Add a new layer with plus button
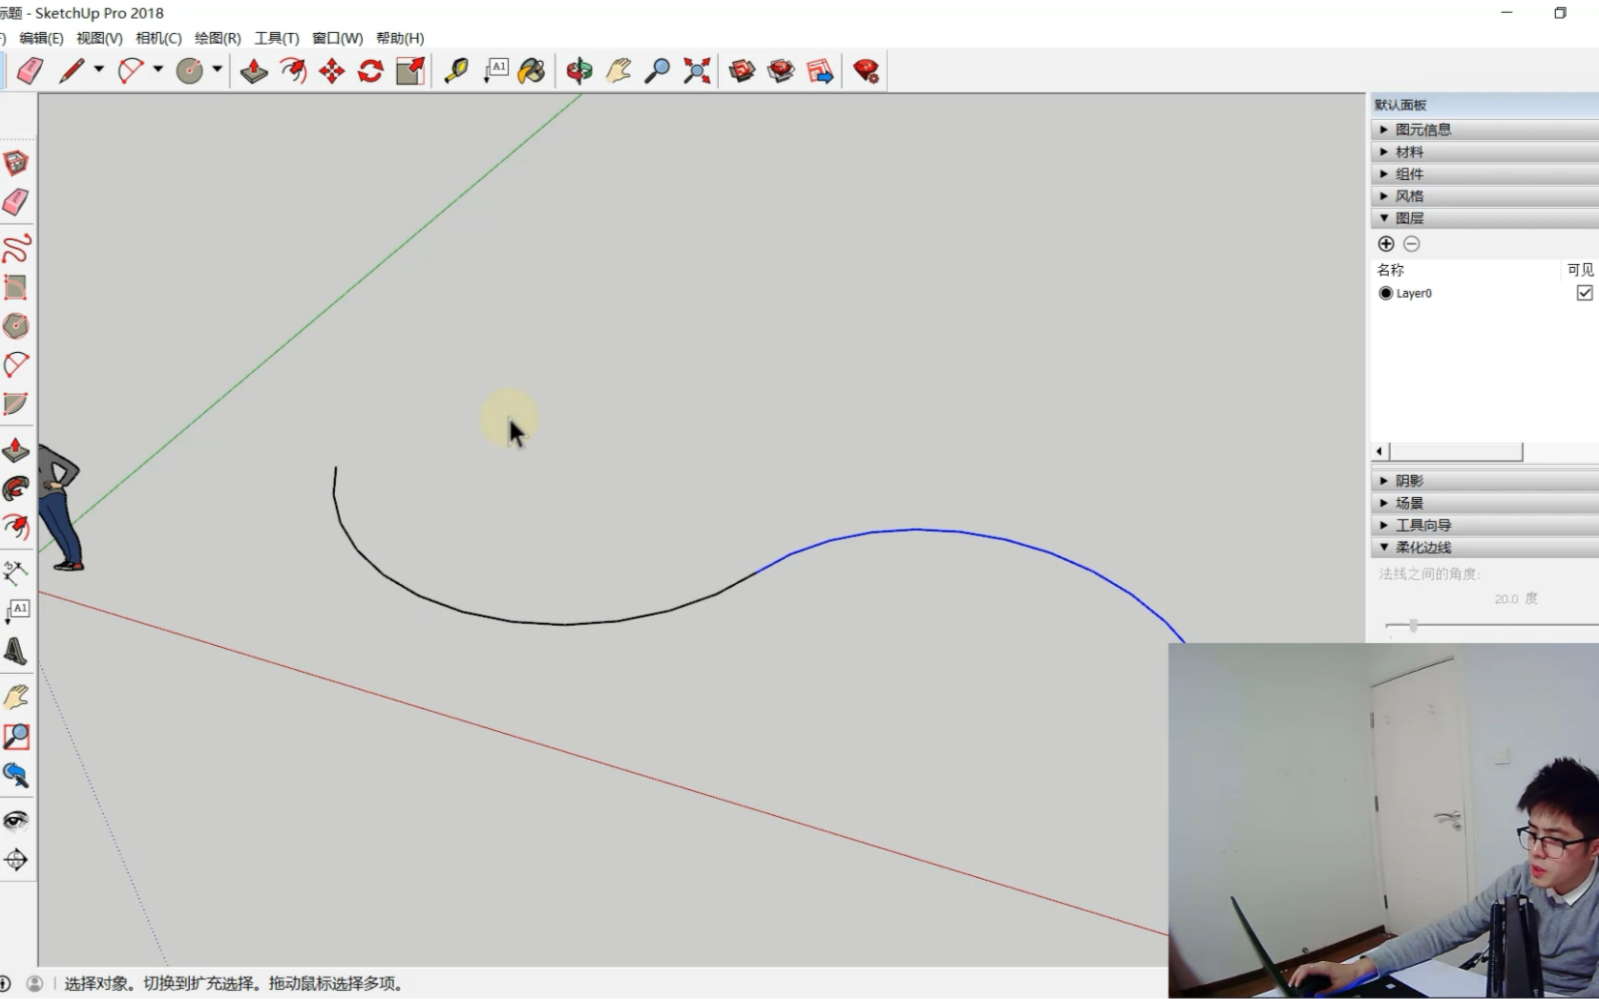 point(1386,244)
